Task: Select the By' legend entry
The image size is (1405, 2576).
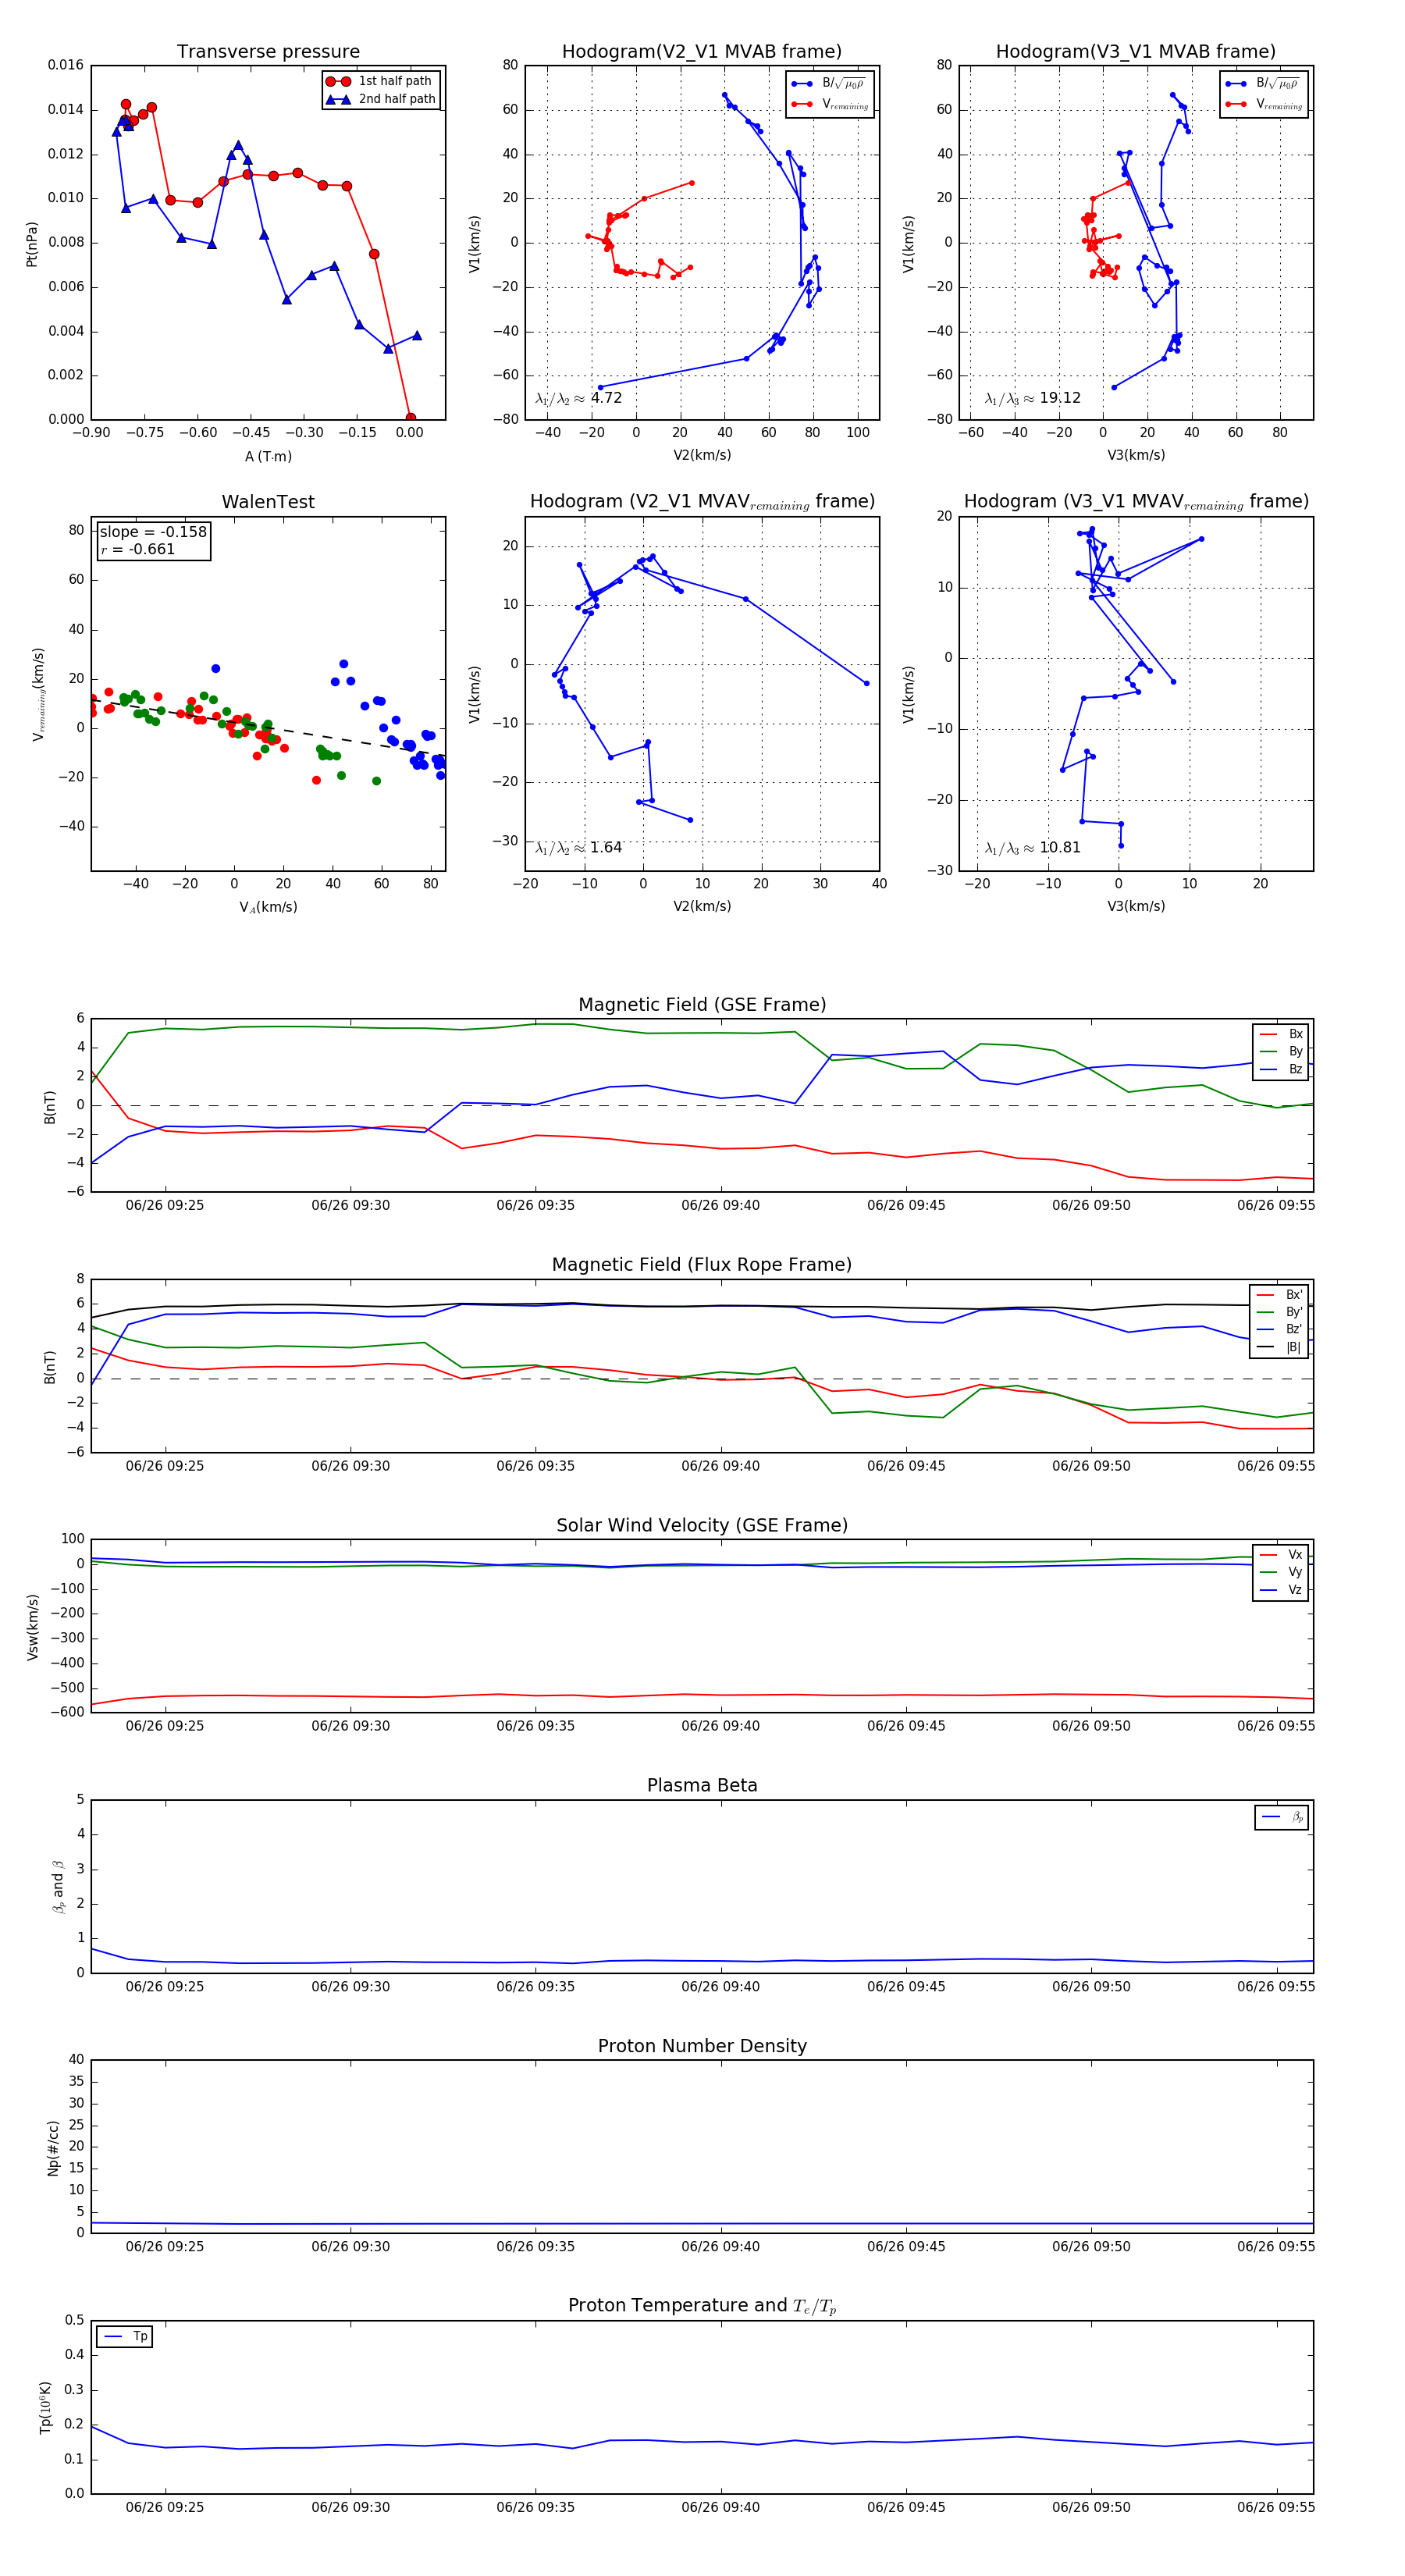Action: click(x=1280, y=1312)
